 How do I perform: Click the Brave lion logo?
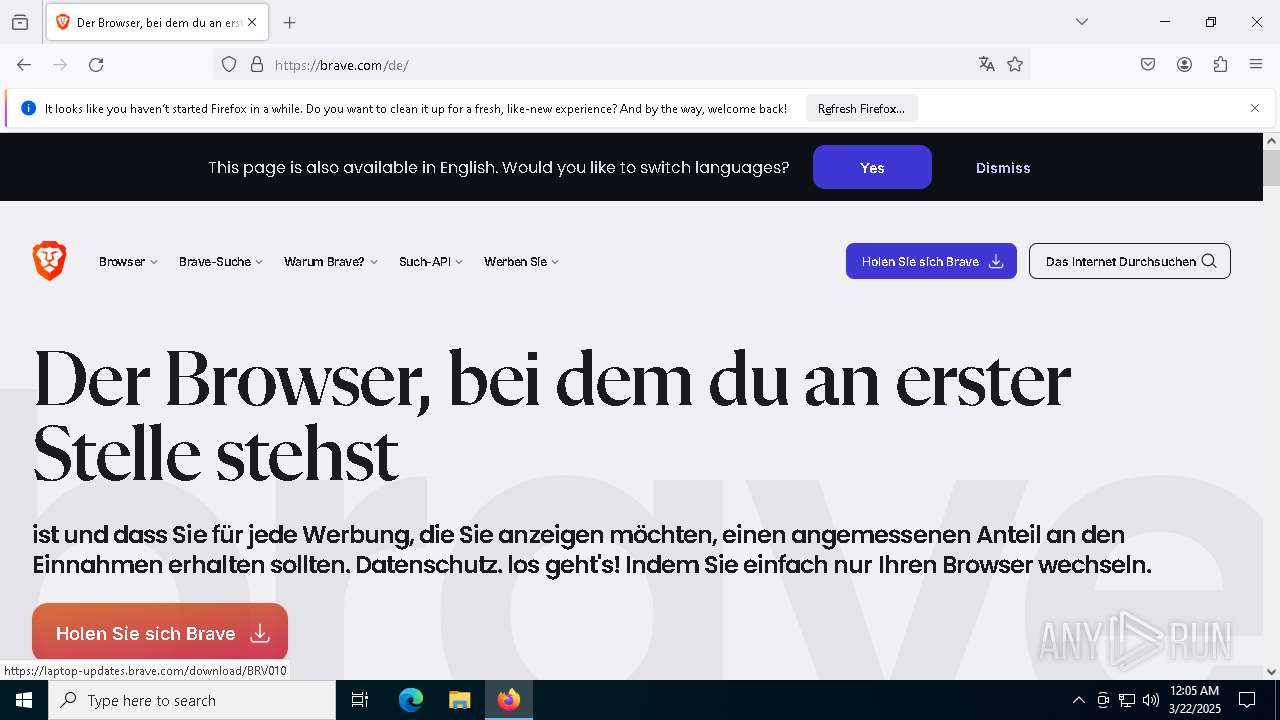49,261
